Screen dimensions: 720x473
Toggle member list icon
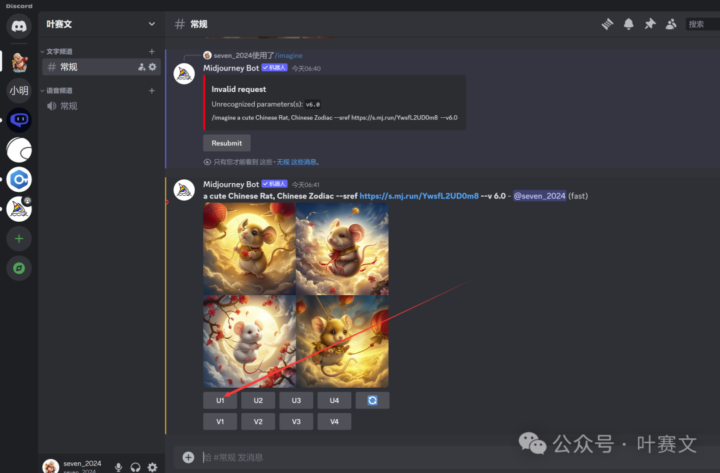pos(671,24)
